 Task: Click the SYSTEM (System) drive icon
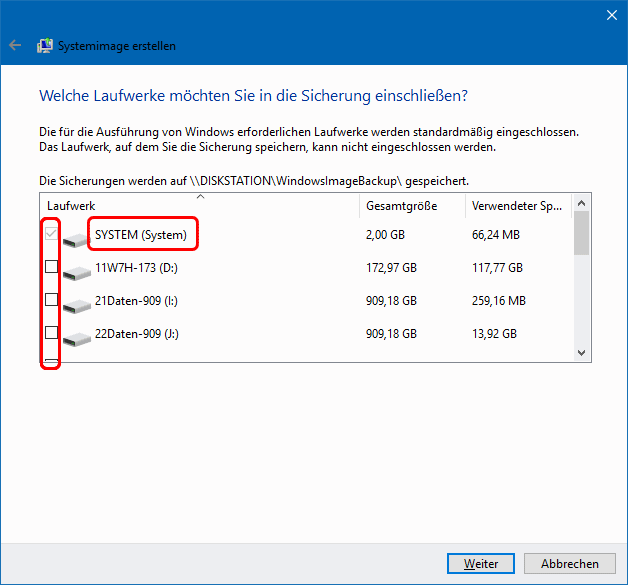click(x=76, y=240)
